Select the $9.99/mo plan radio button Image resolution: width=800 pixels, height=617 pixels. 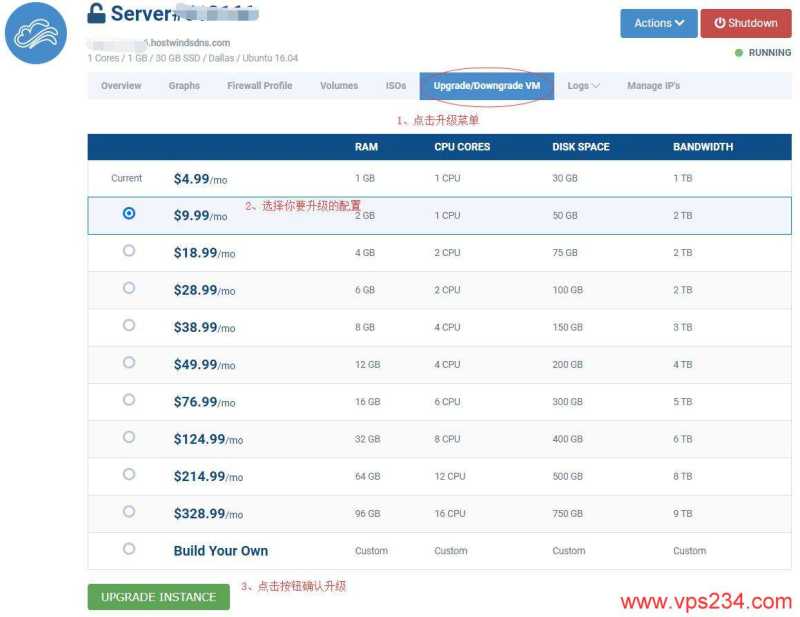pyautogui.click(x=129, y=213)
